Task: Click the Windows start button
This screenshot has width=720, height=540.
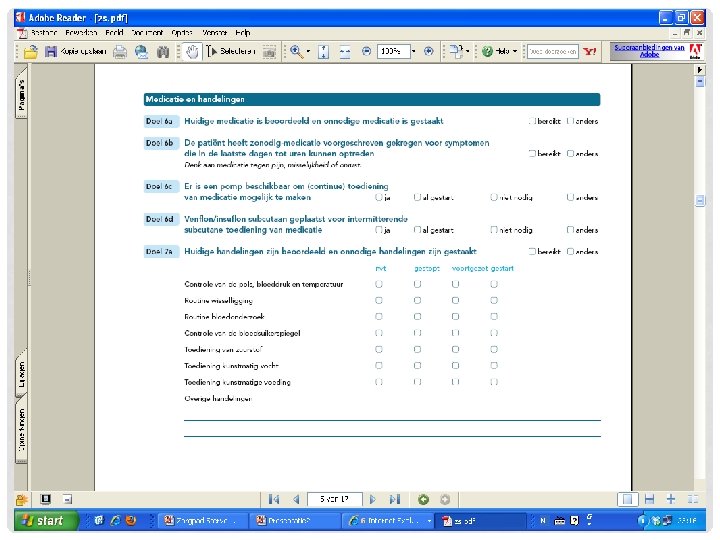Action: pos(46,521)
